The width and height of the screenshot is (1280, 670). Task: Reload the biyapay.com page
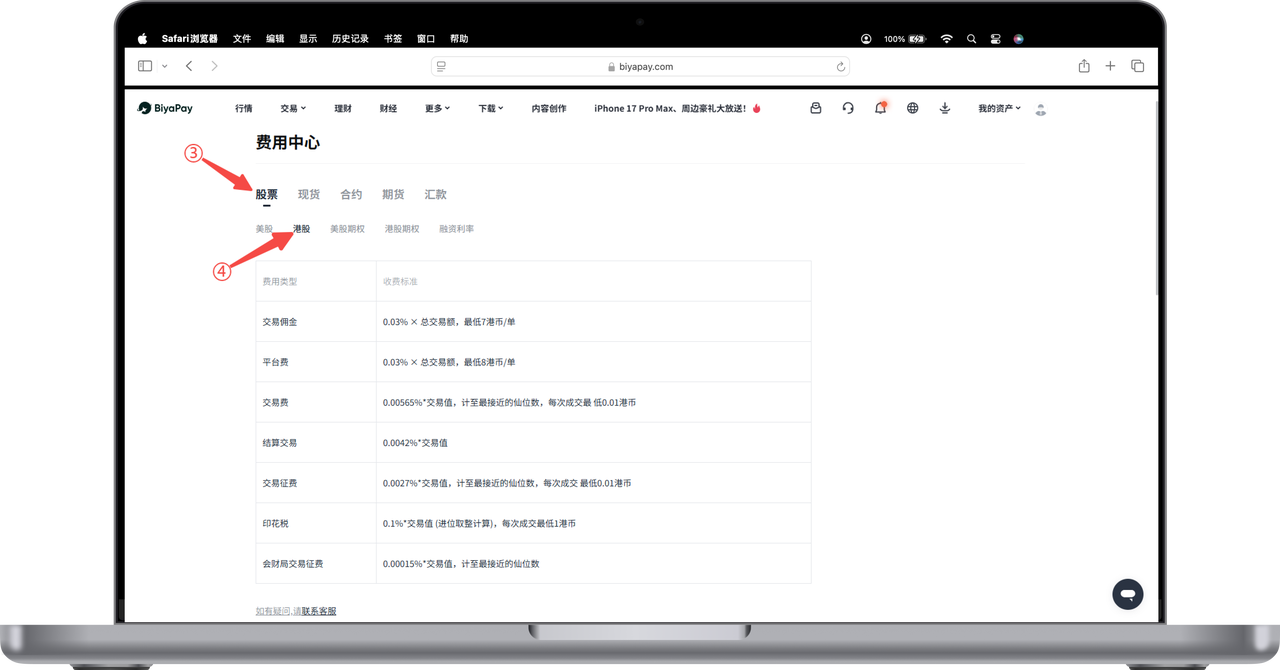pyautogui.click(x=841, y=67)
